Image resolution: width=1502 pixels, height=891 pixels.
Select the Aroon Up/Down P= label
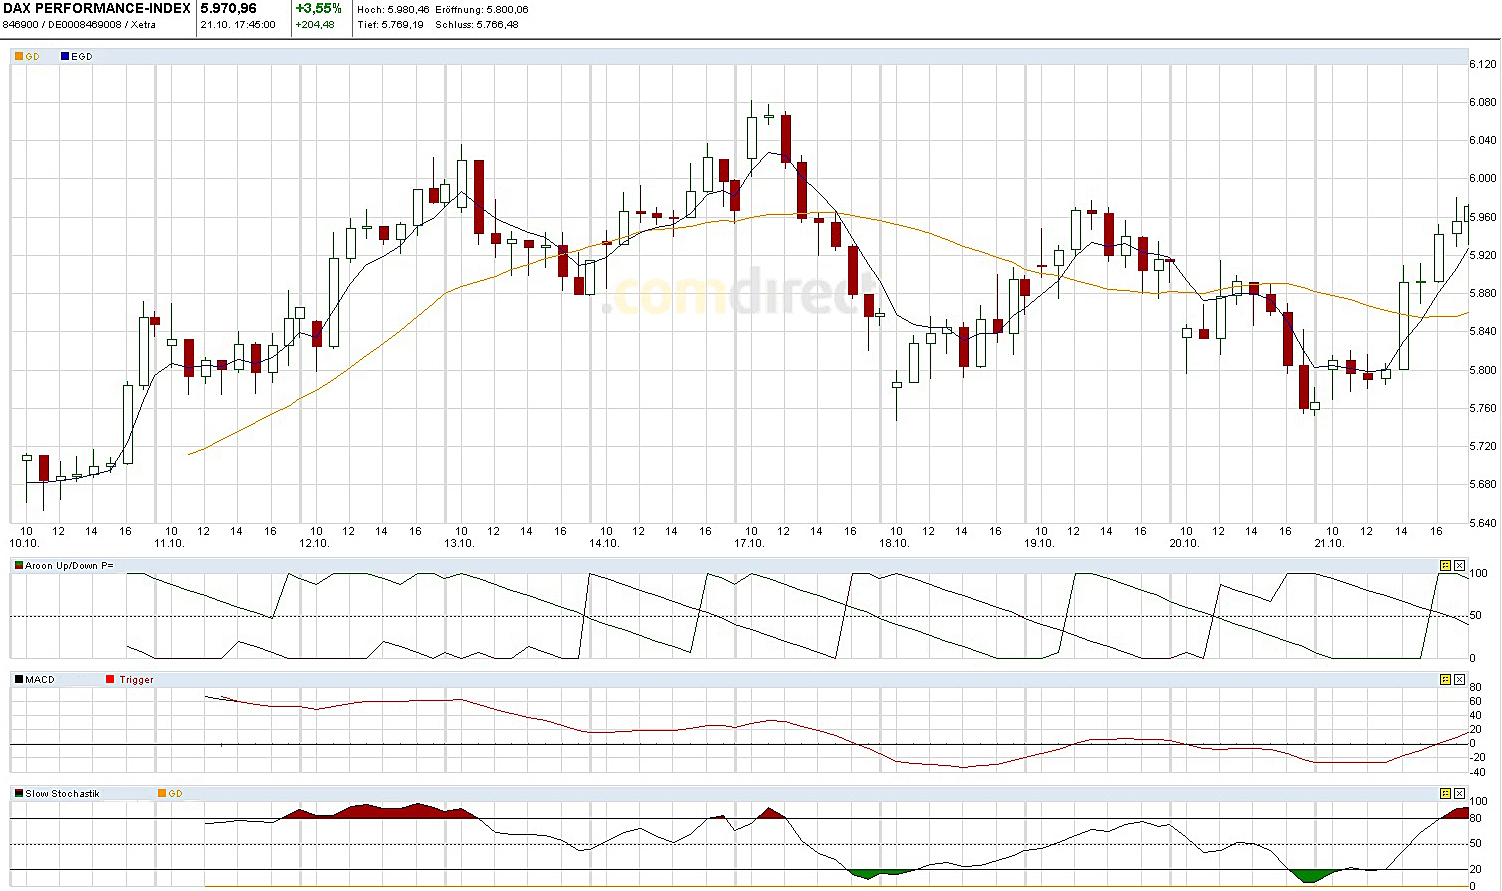[x=69, y=566]
